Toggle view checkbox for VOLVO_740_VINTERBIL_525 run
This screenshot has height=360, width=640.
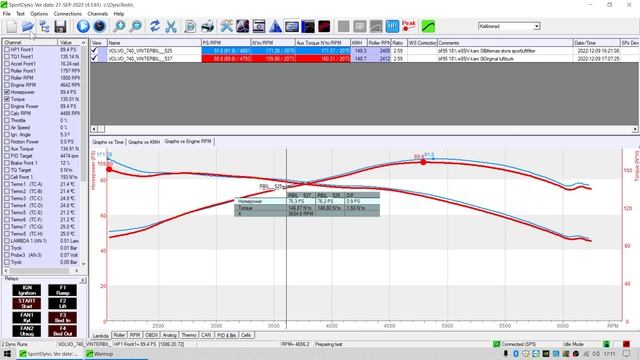tap(94, 50)
